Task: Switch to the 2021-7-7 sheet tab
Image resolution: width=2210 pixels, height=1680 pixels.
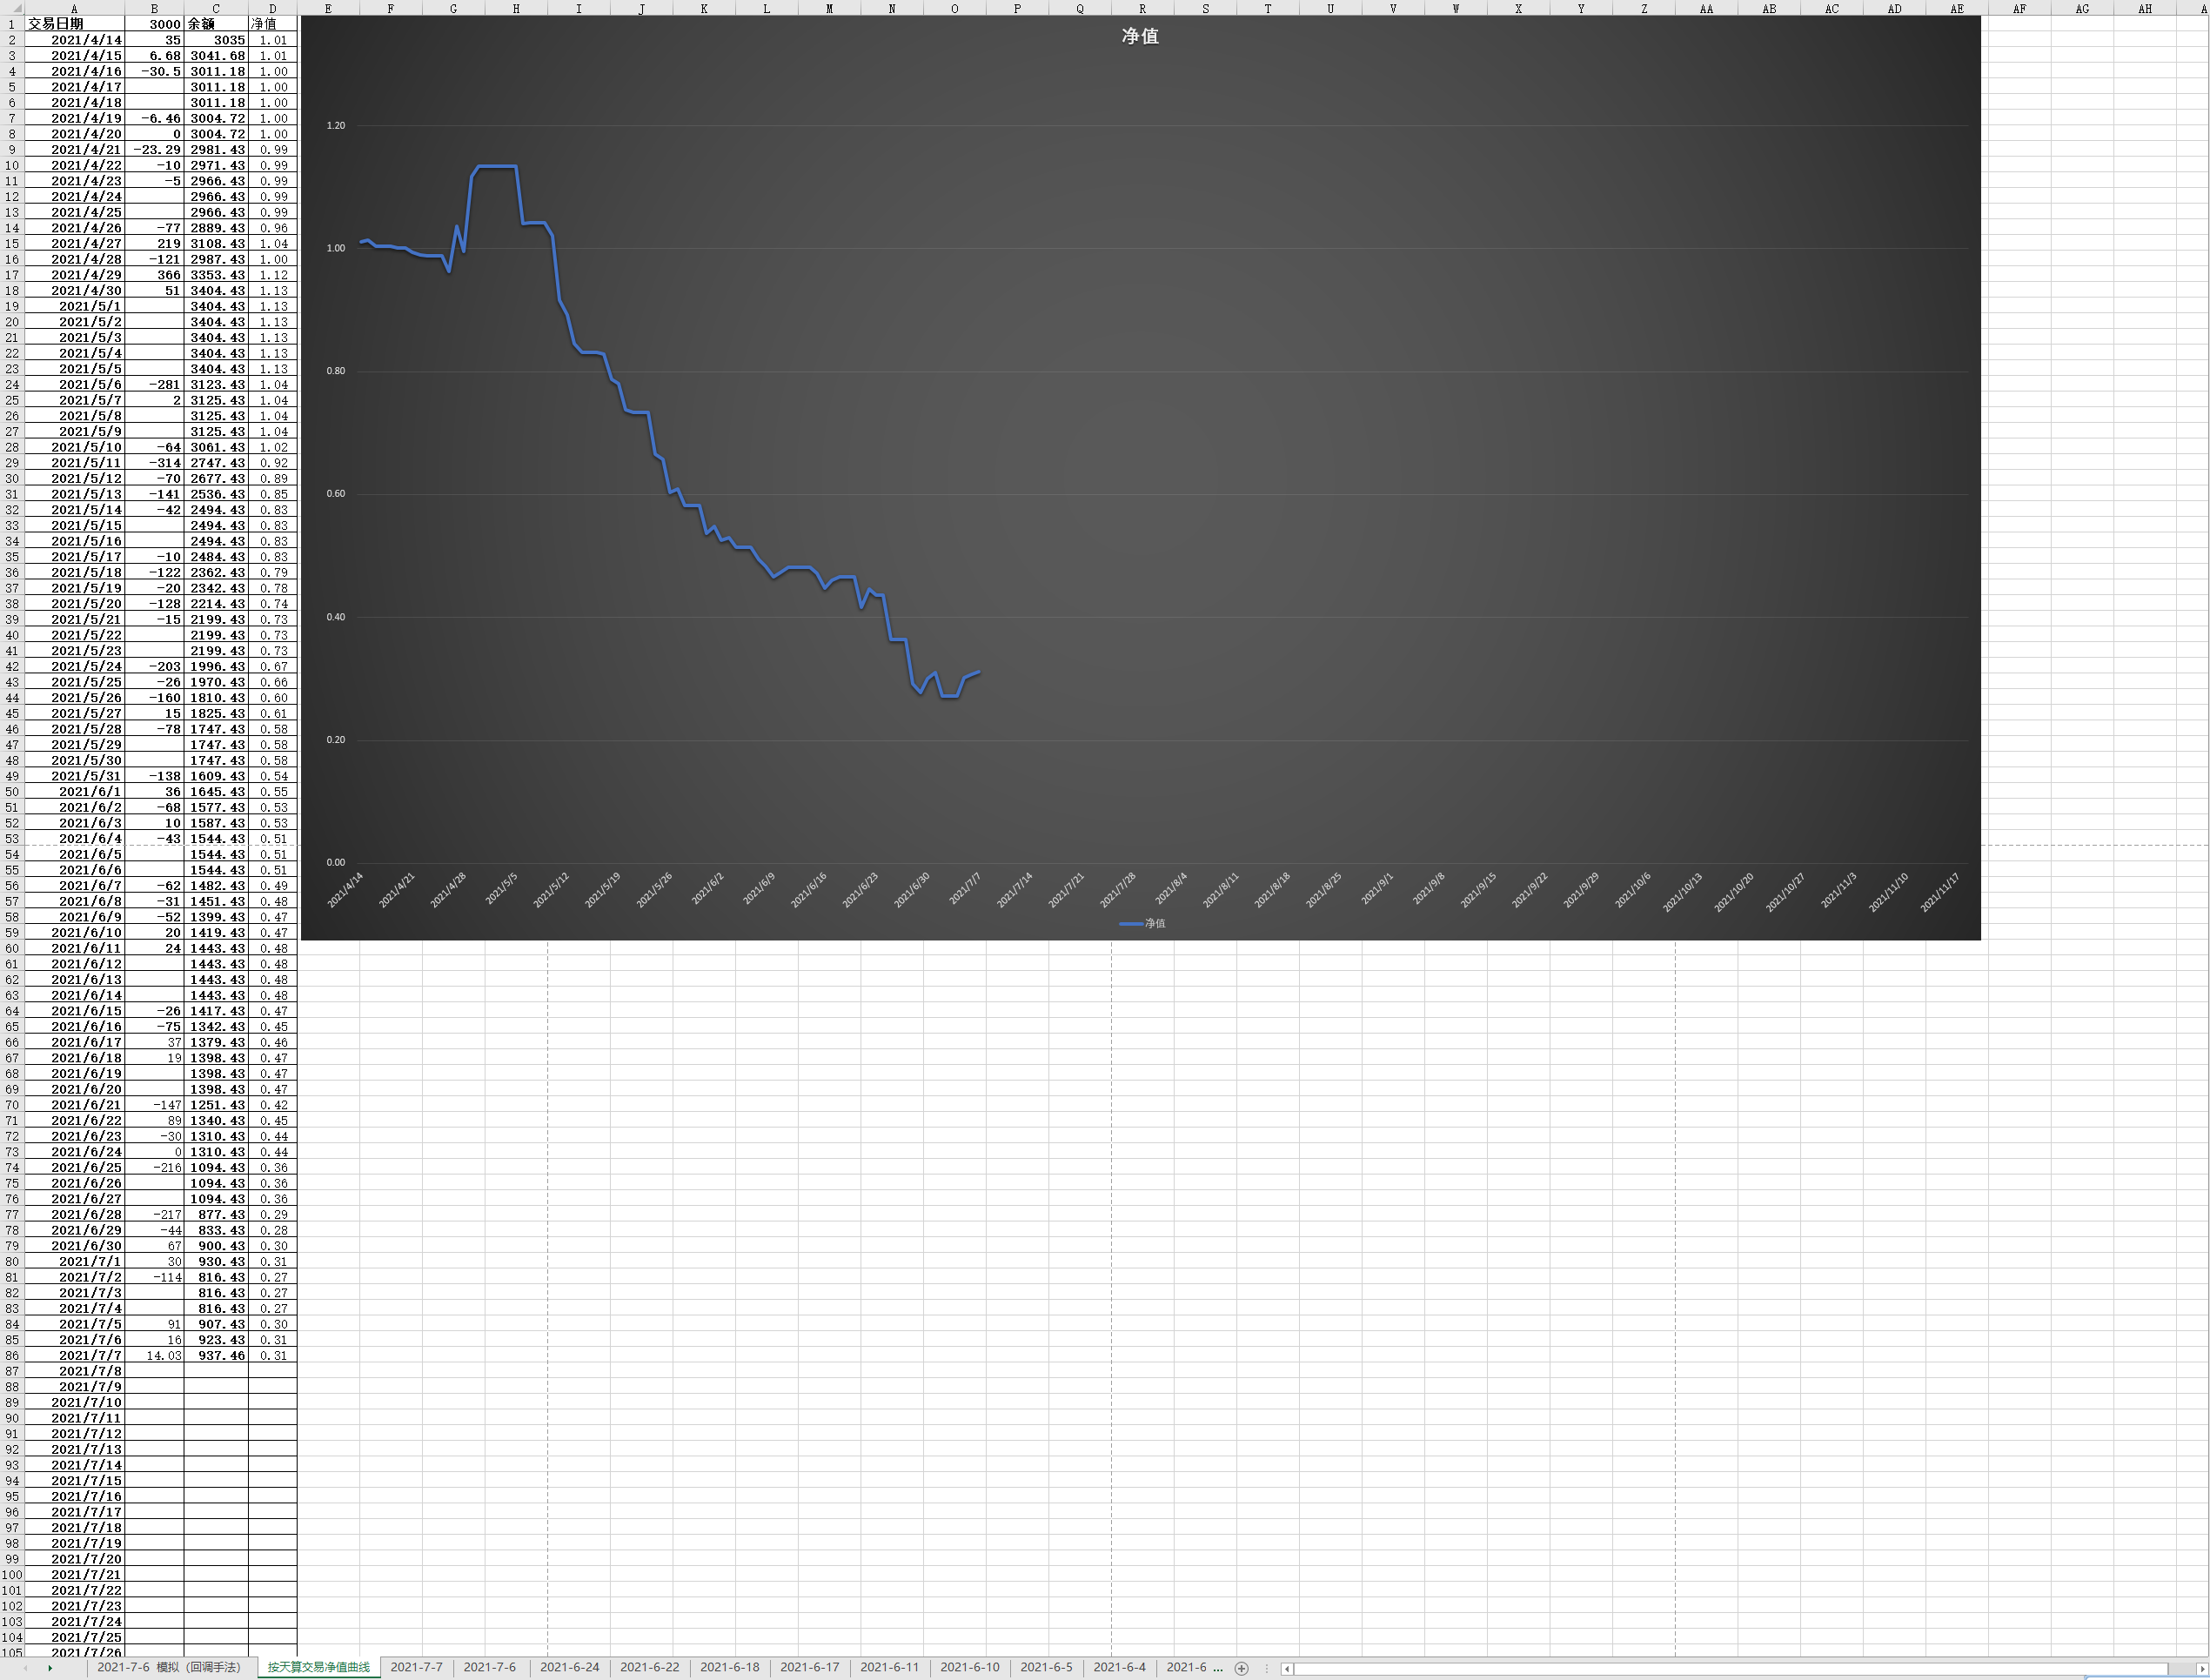Action: [x=416, y=1667]
